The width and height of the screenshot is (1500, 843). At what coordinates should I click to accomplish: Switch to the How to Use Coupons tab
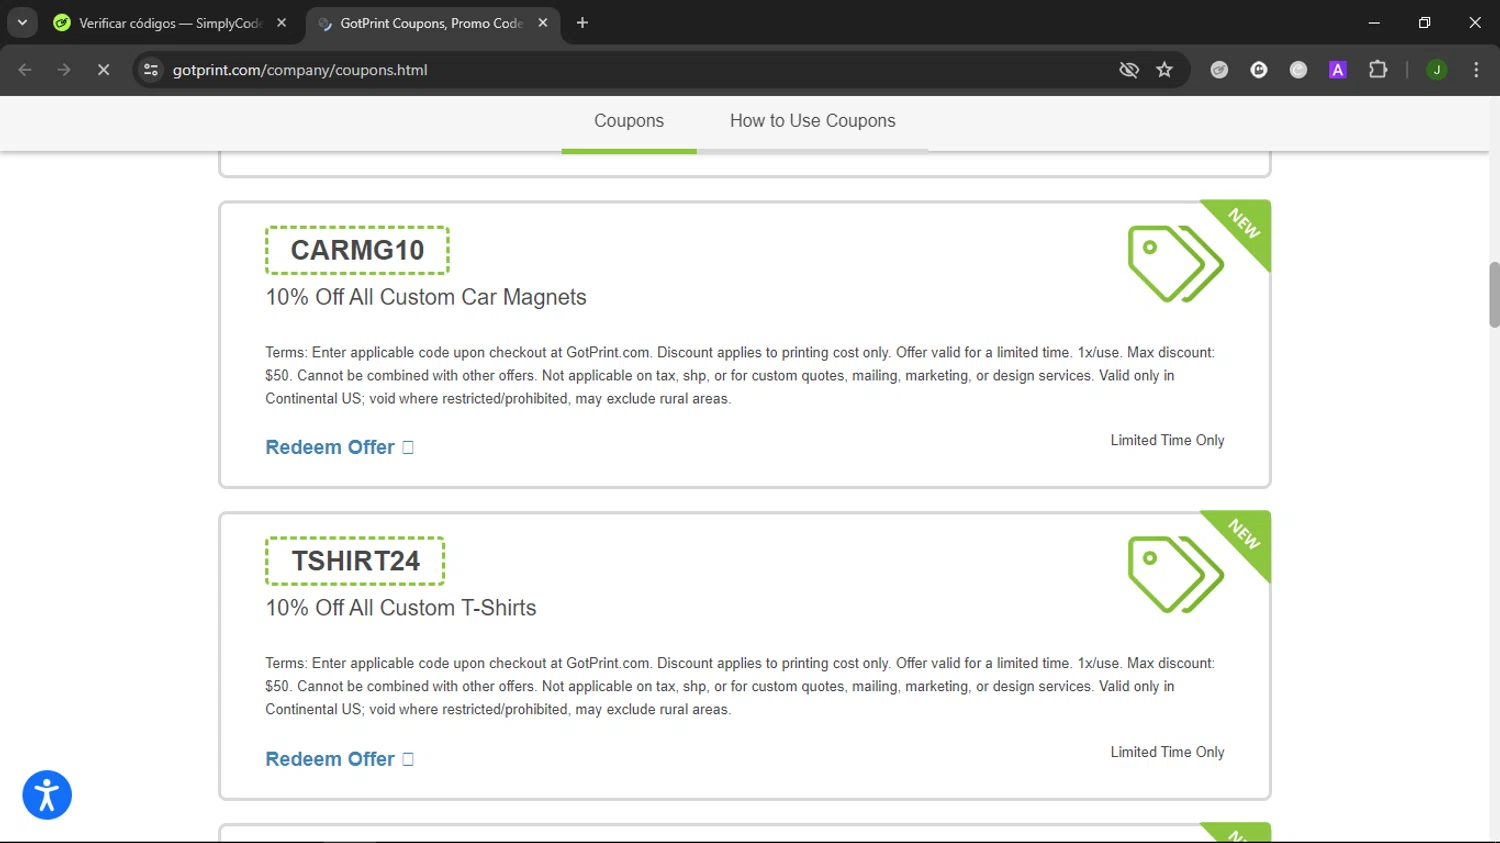(x=812, y=121)
